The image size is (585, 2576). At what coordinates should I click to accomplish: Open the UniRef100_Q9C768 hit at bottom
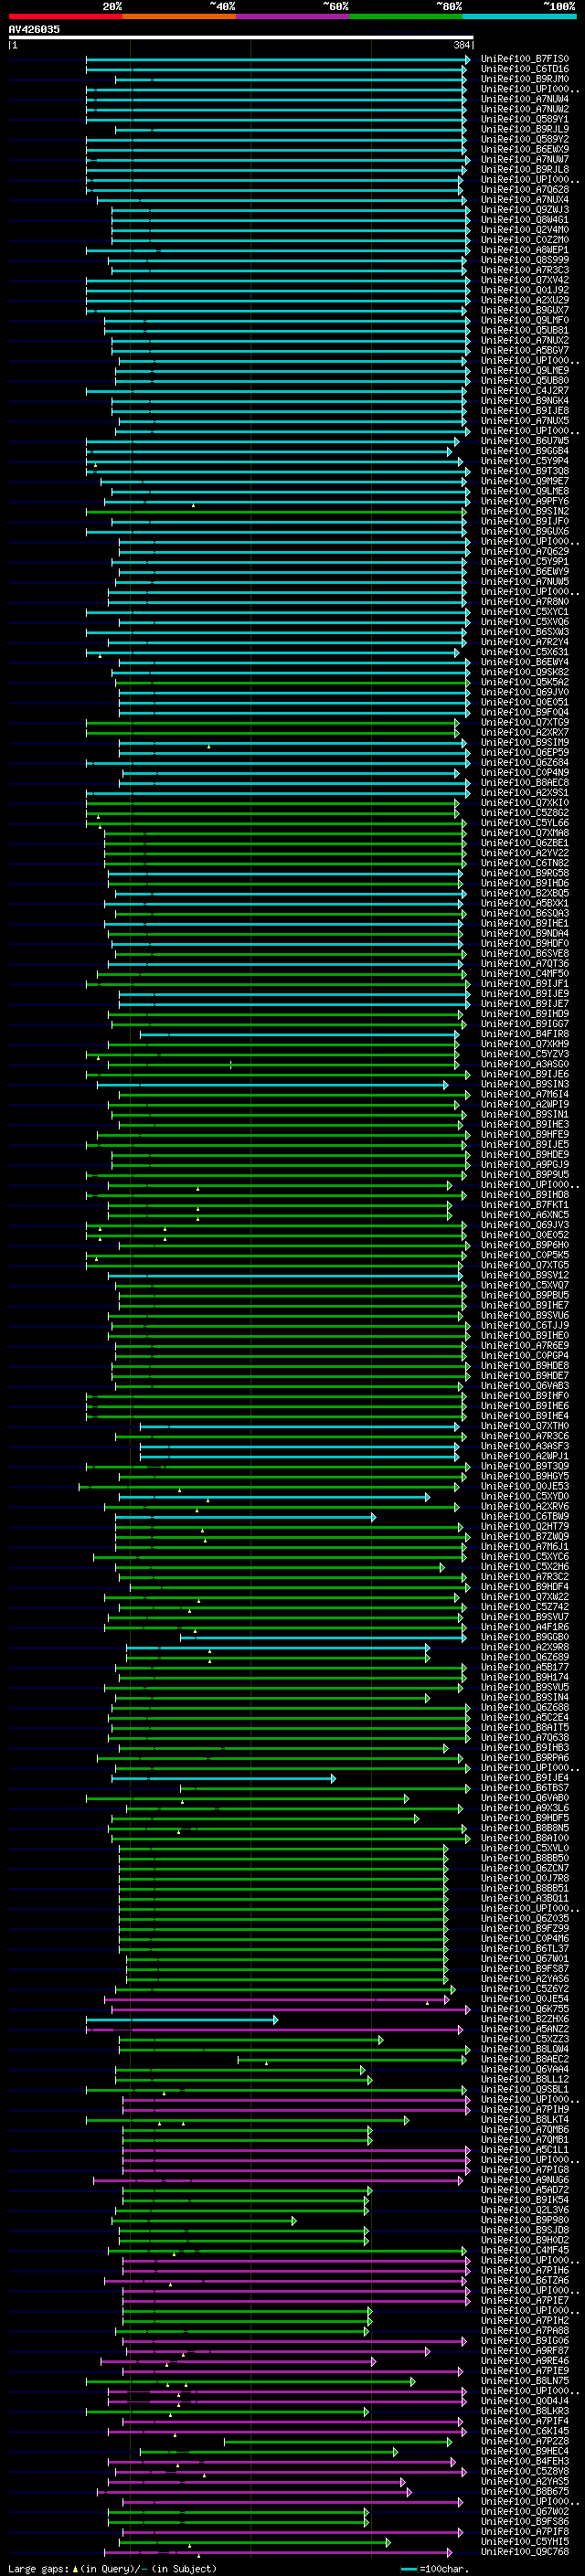[525, 2552]
